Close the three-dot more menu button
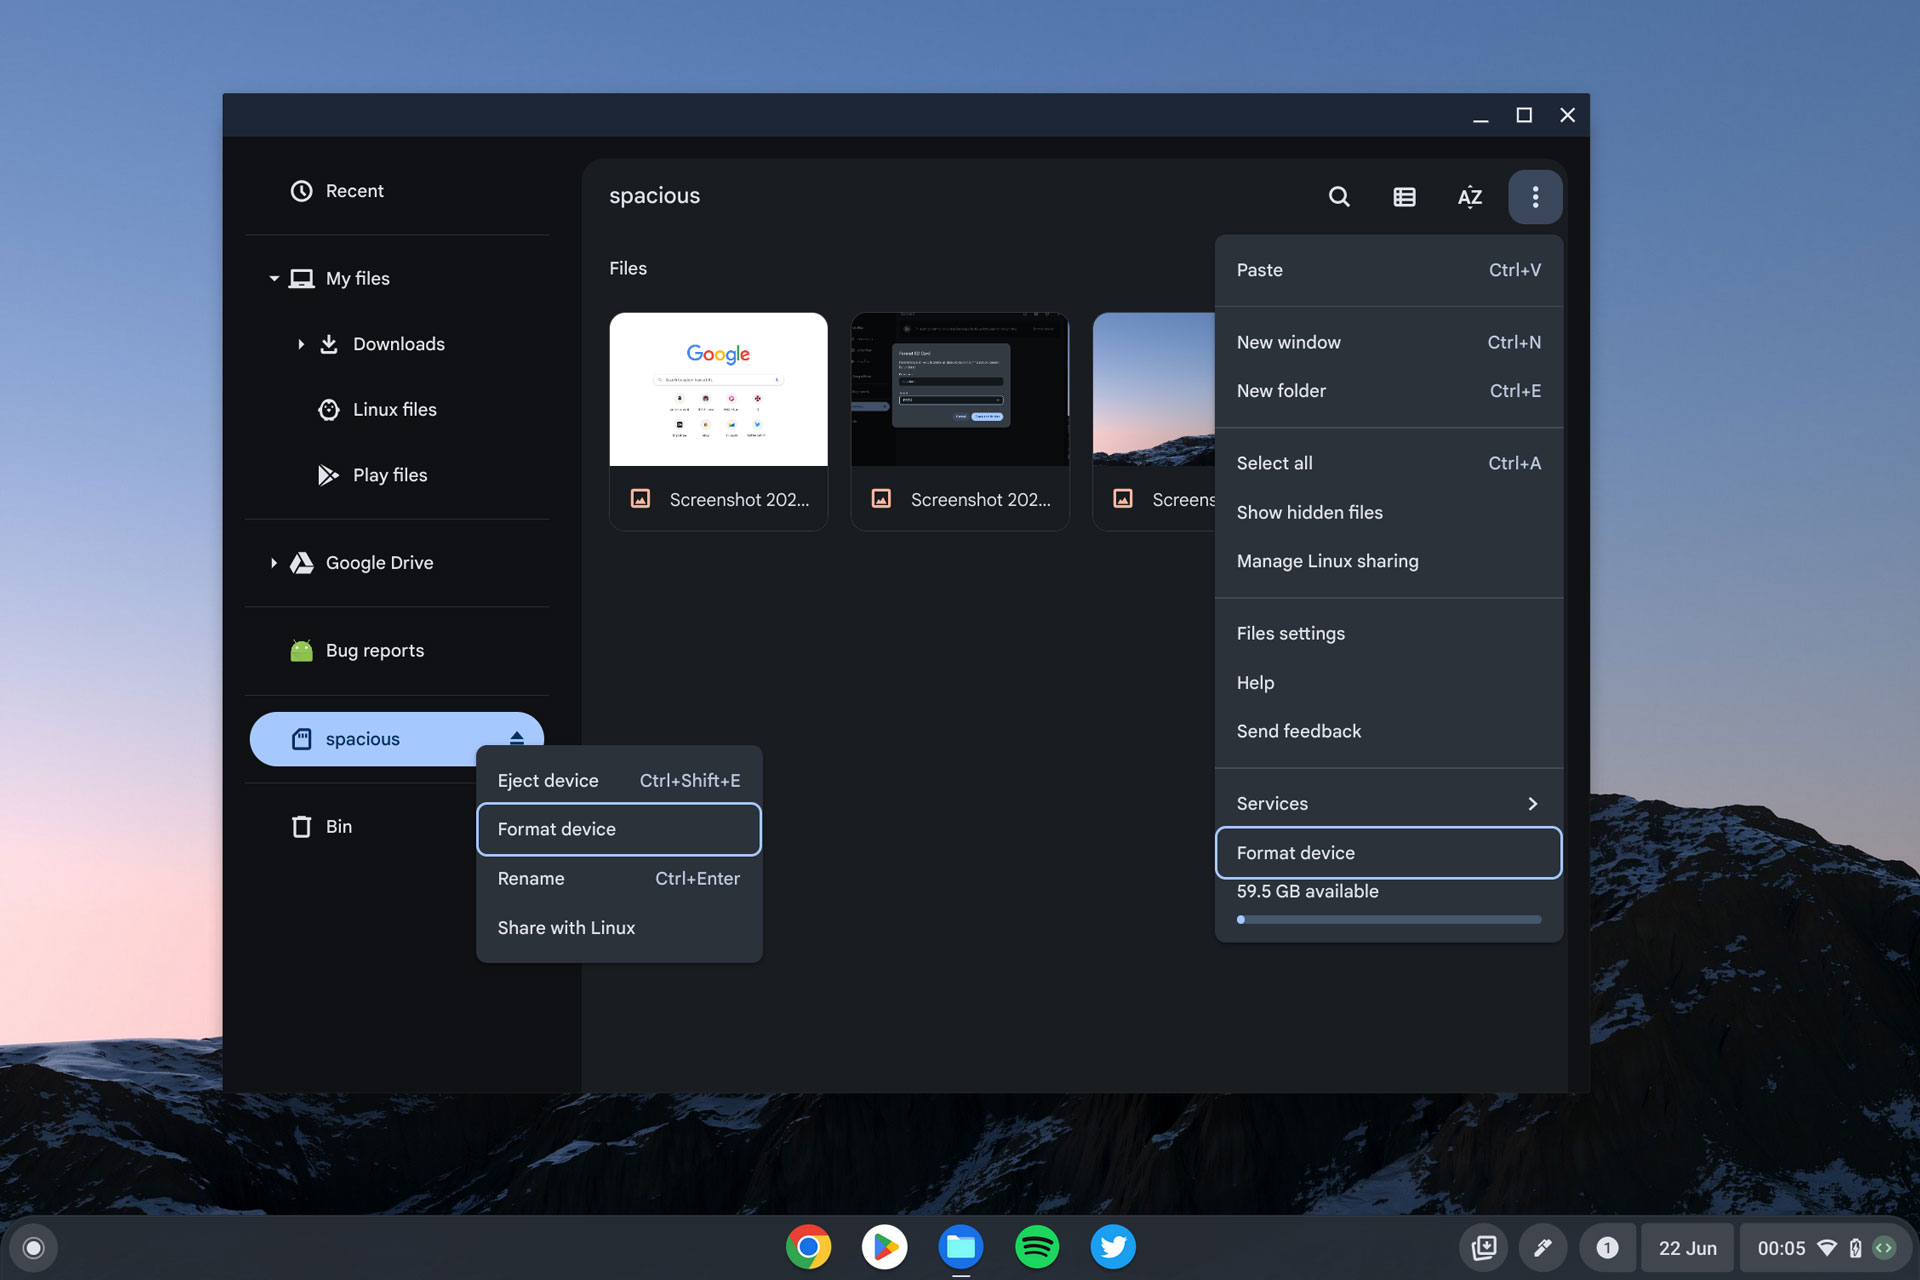 click(x=1535, y=197)
